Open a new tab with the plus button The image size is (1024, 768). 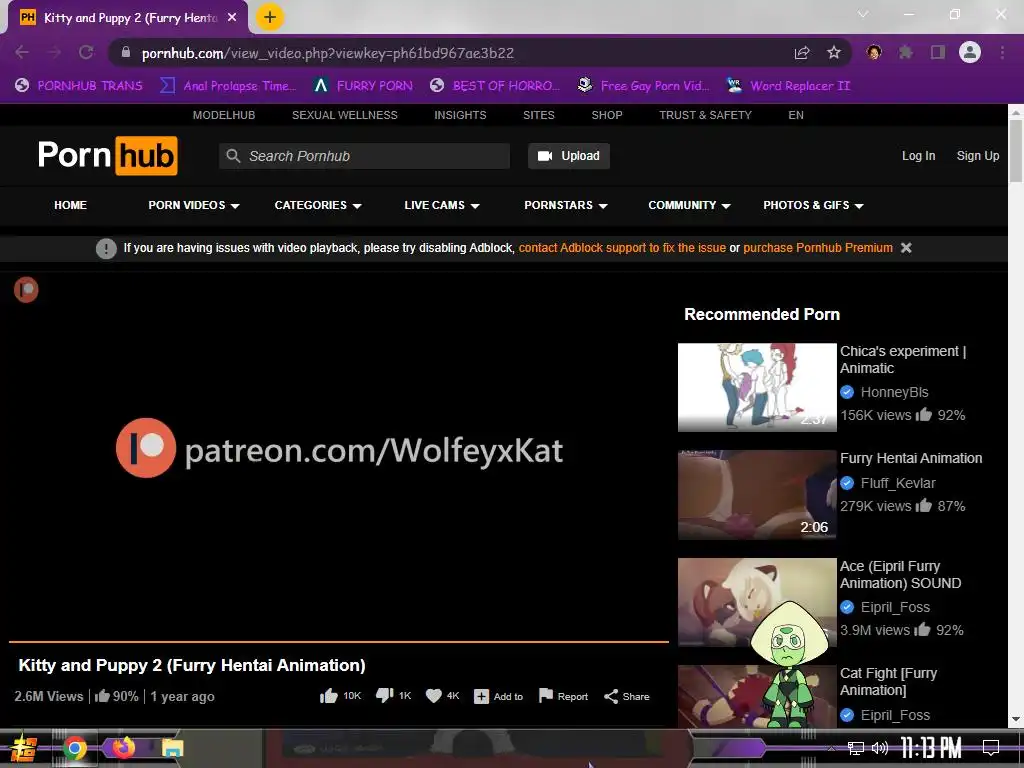[270, 17]
